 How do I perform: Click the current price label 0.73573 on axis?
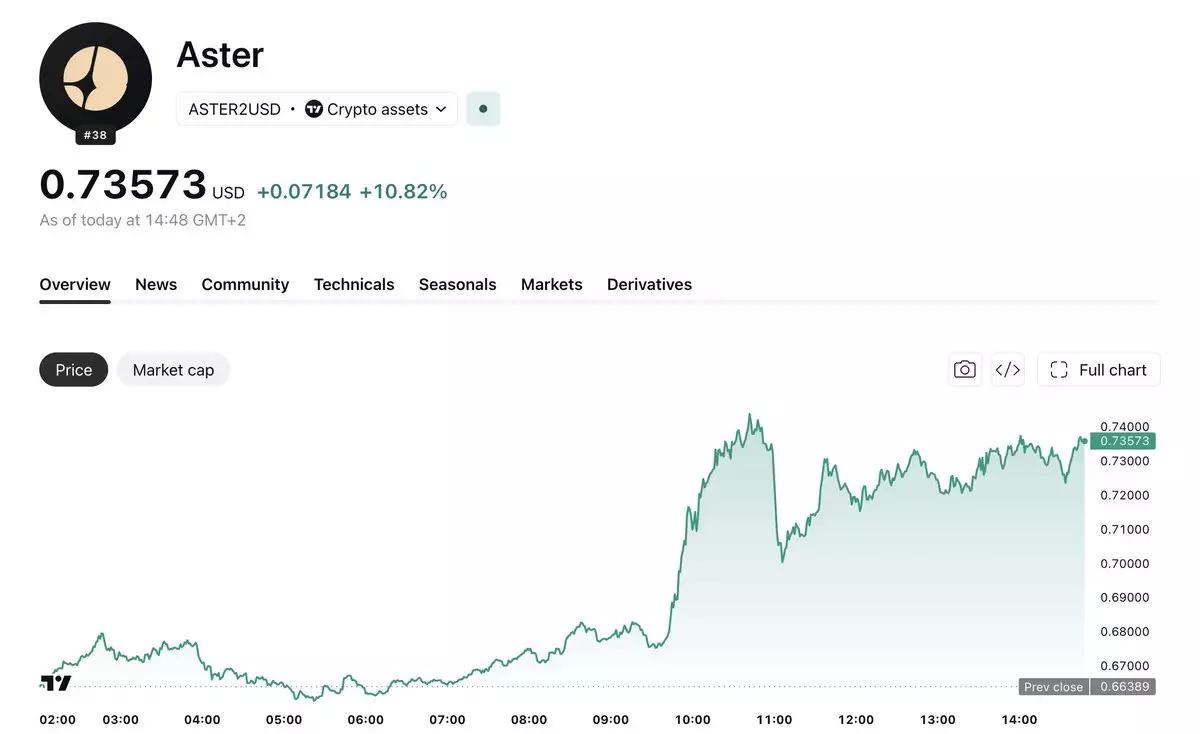1124,441
